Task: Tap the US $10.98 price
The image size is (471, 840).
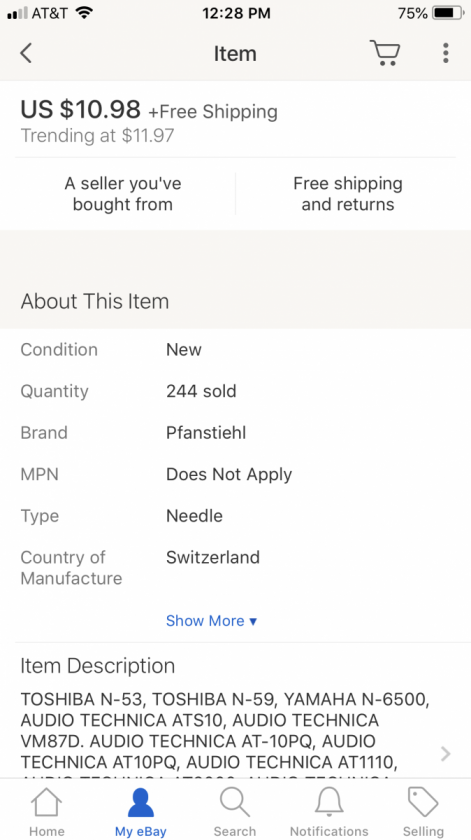Action: tap(80, 109)
